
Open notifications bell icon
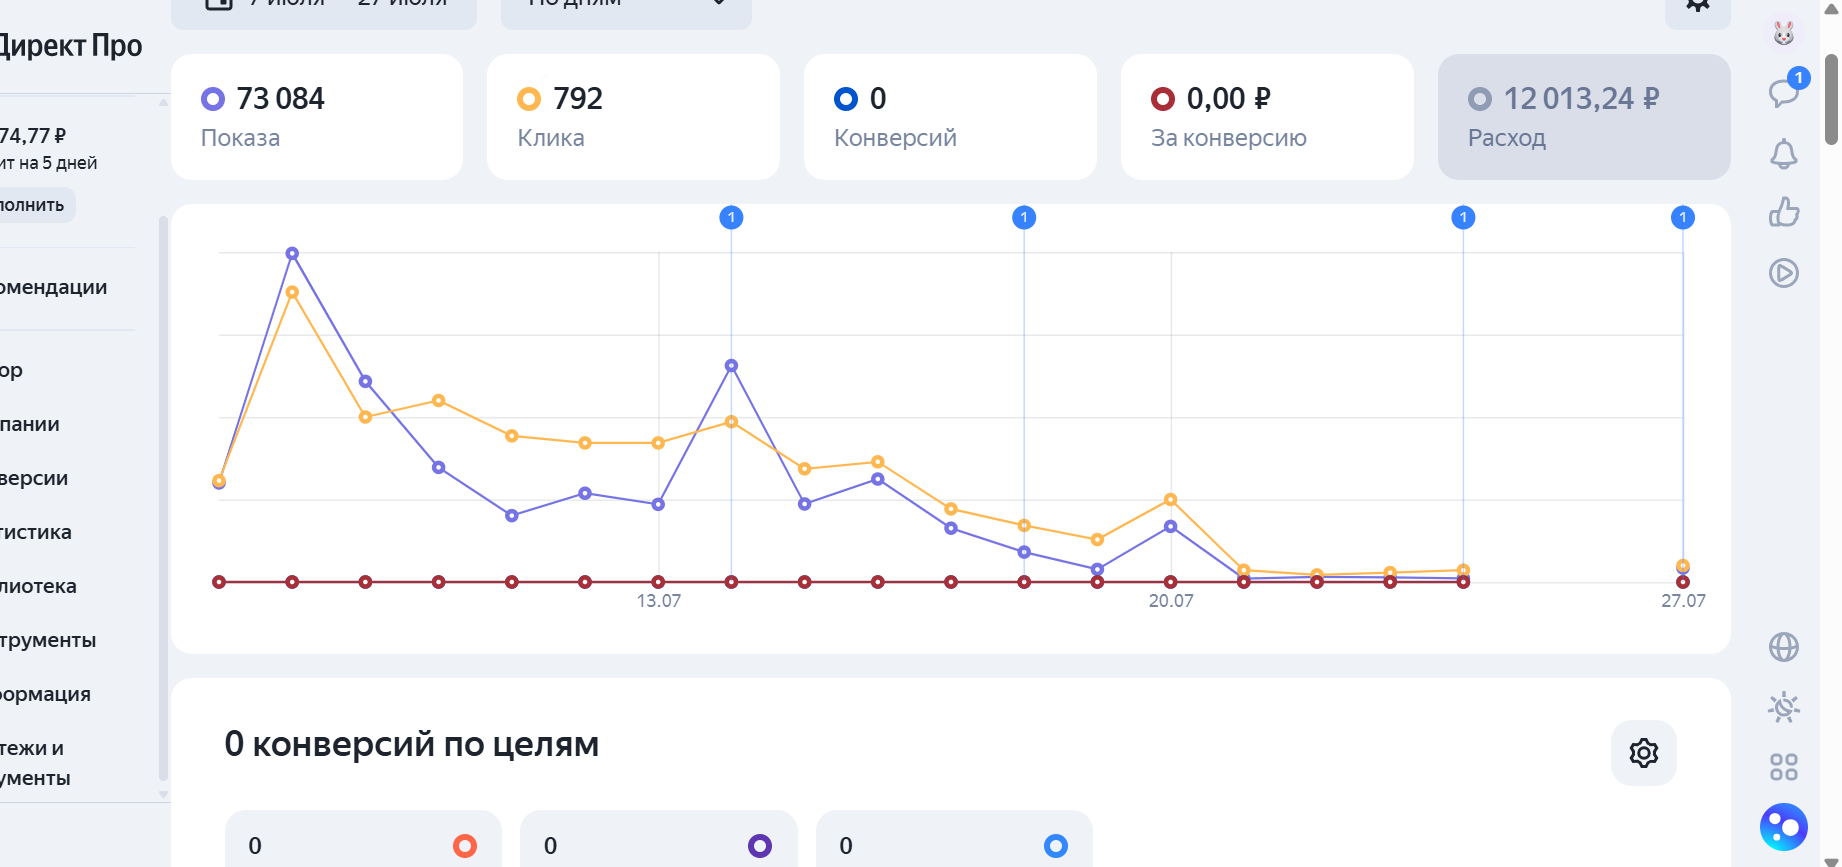pyautogui.click(x=1784, y=154)
